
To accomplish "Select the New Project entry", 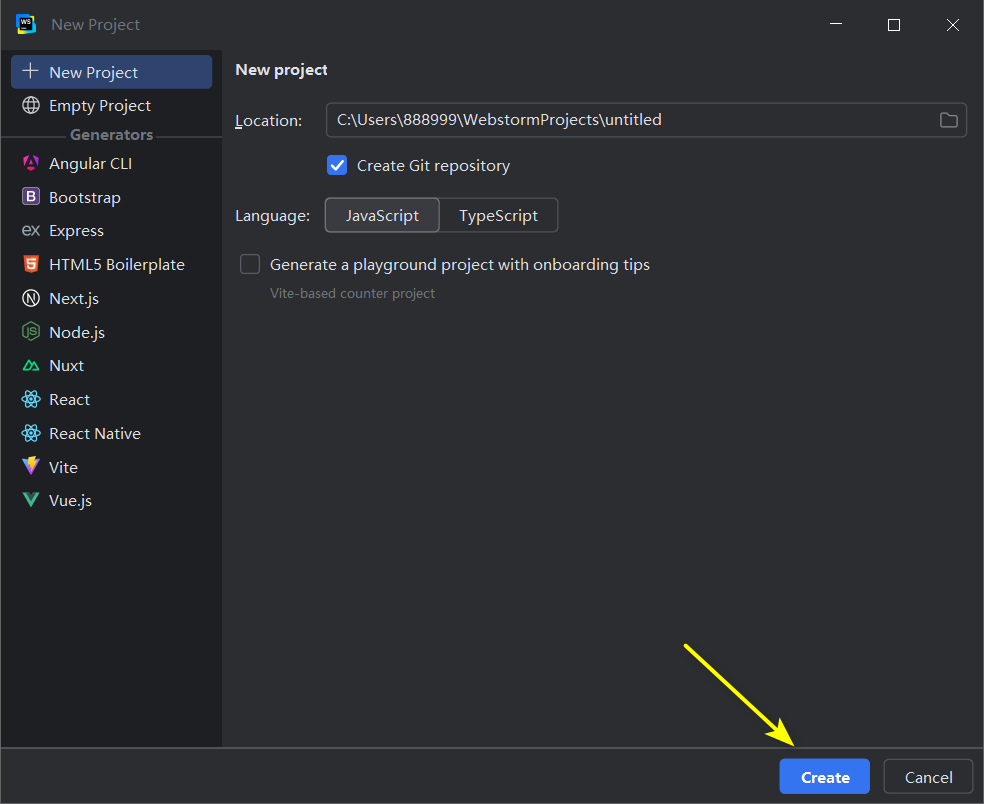I will [112, 72].
